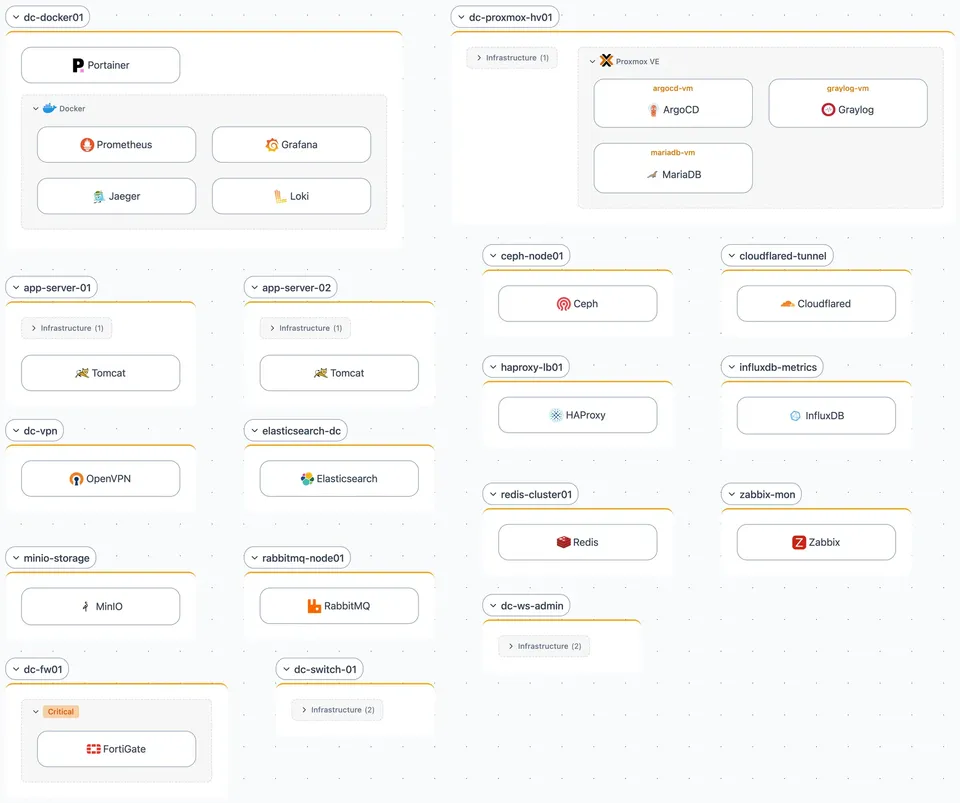The height and width of the screenshot is (803, 960).
Task: Click the ArgoCD octopus icon
Action: 654,110
